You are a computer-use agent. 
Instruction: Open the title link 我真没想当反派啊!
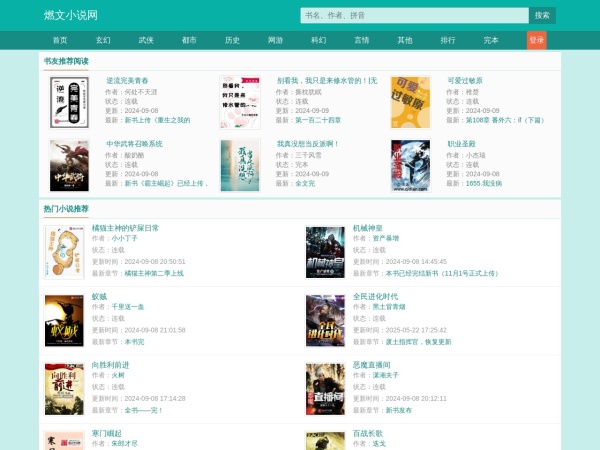tap(308, 144)
